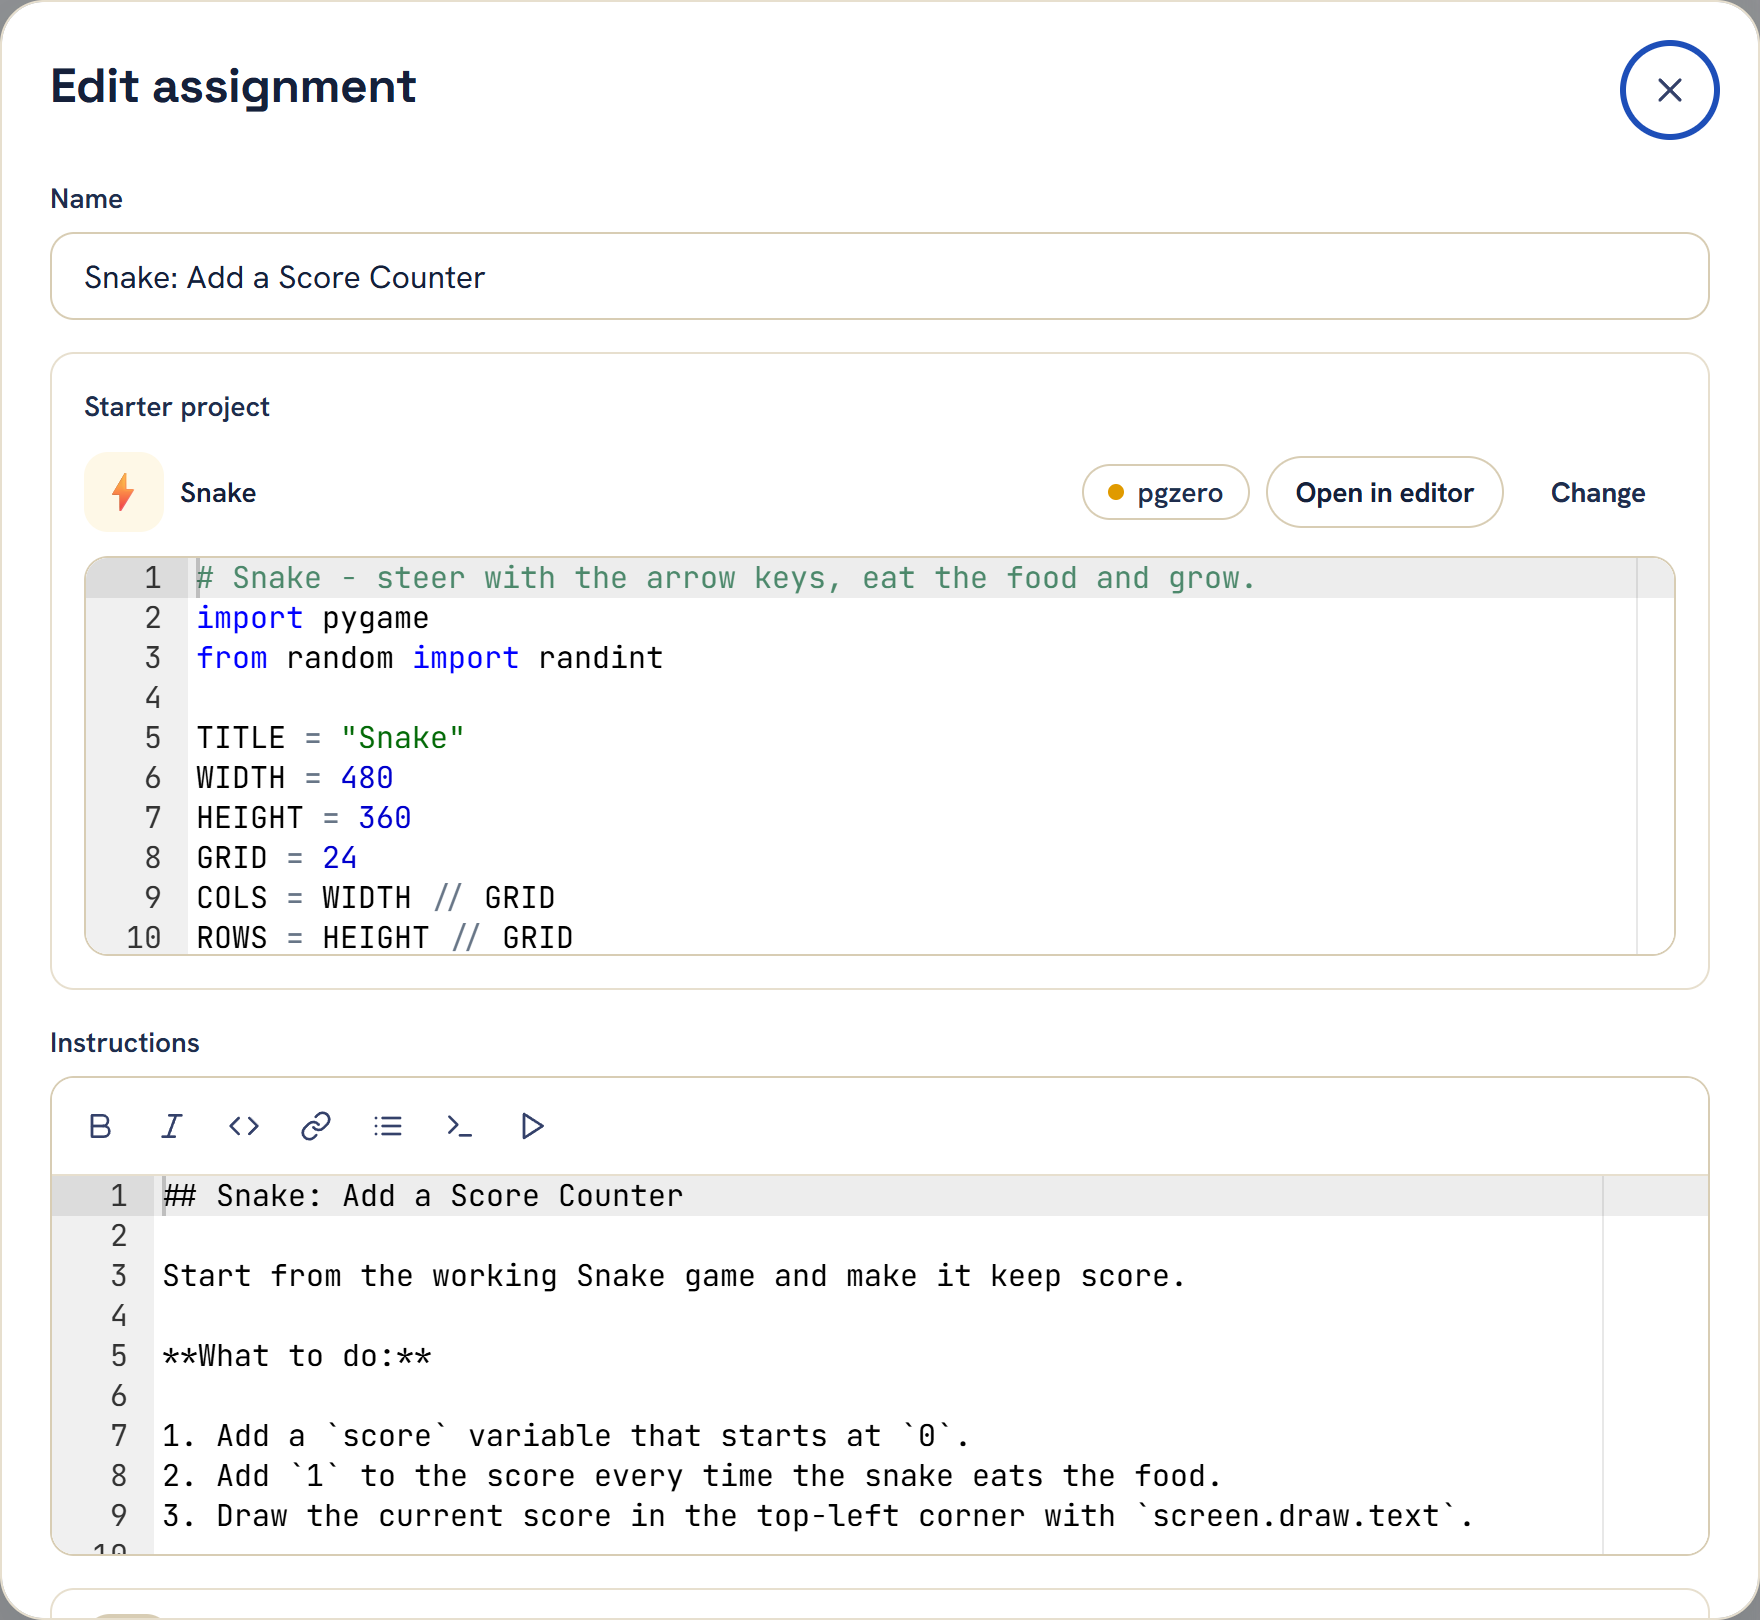Click the play preview icon in toolbar

click(532, 1126)
